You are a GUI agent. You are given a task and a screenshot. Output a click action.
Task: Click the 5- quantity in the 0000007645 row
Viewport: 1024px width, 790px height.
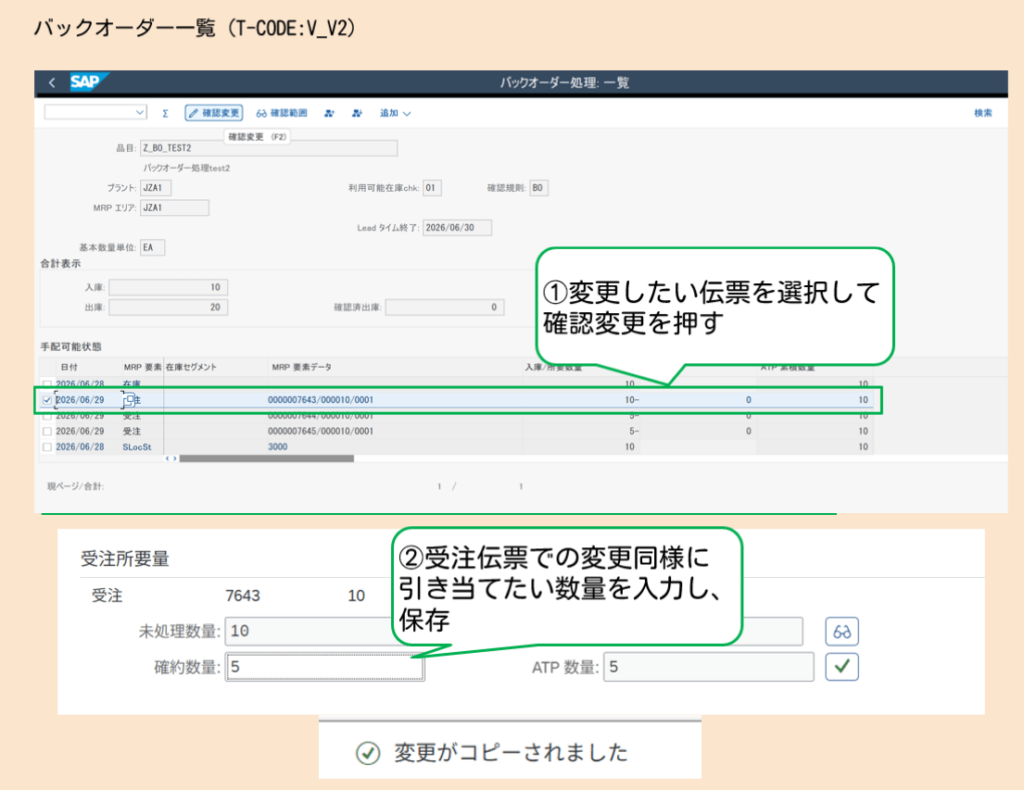(634, 431)
